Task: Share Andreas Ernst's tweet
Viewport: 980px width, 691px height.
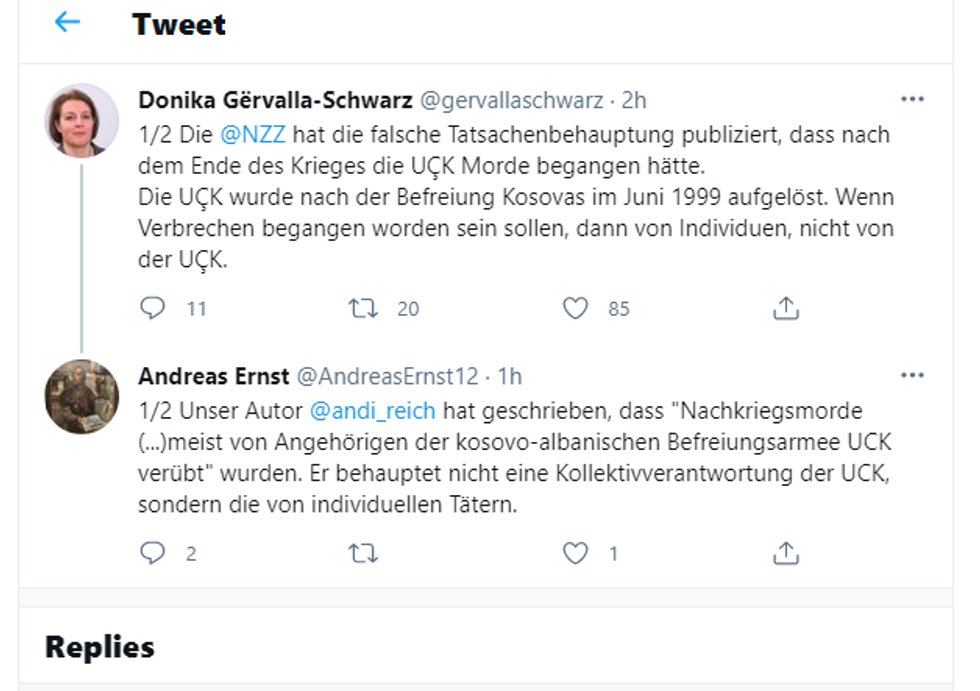Action: pyautogui.click(x=786, y=553)
